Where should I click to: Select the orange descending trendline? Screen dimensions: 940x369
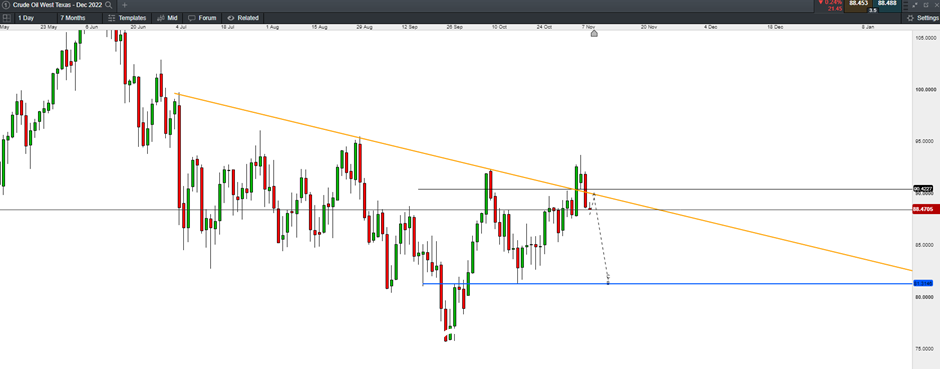click(543, 182)
